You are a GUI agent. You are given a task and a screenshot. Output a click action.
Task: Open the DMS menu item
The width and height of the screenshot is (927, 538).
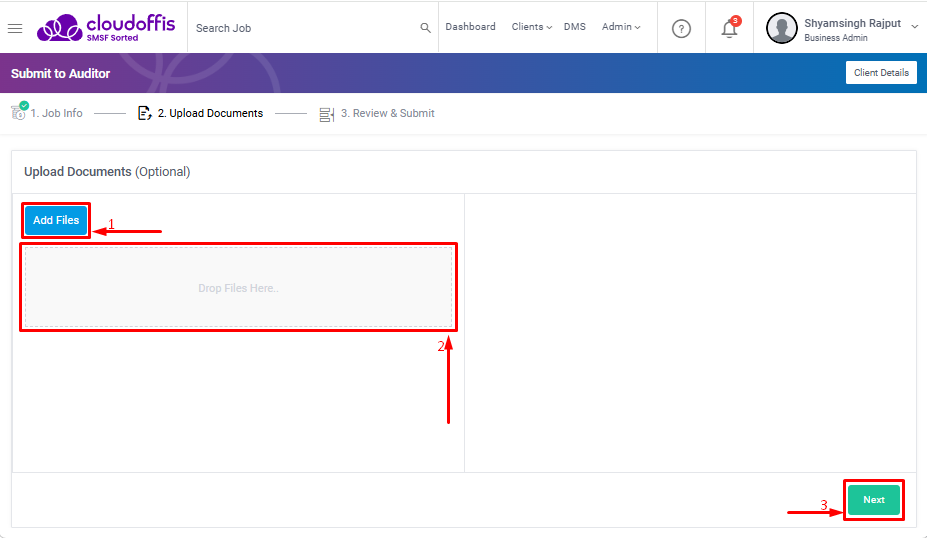575,27
